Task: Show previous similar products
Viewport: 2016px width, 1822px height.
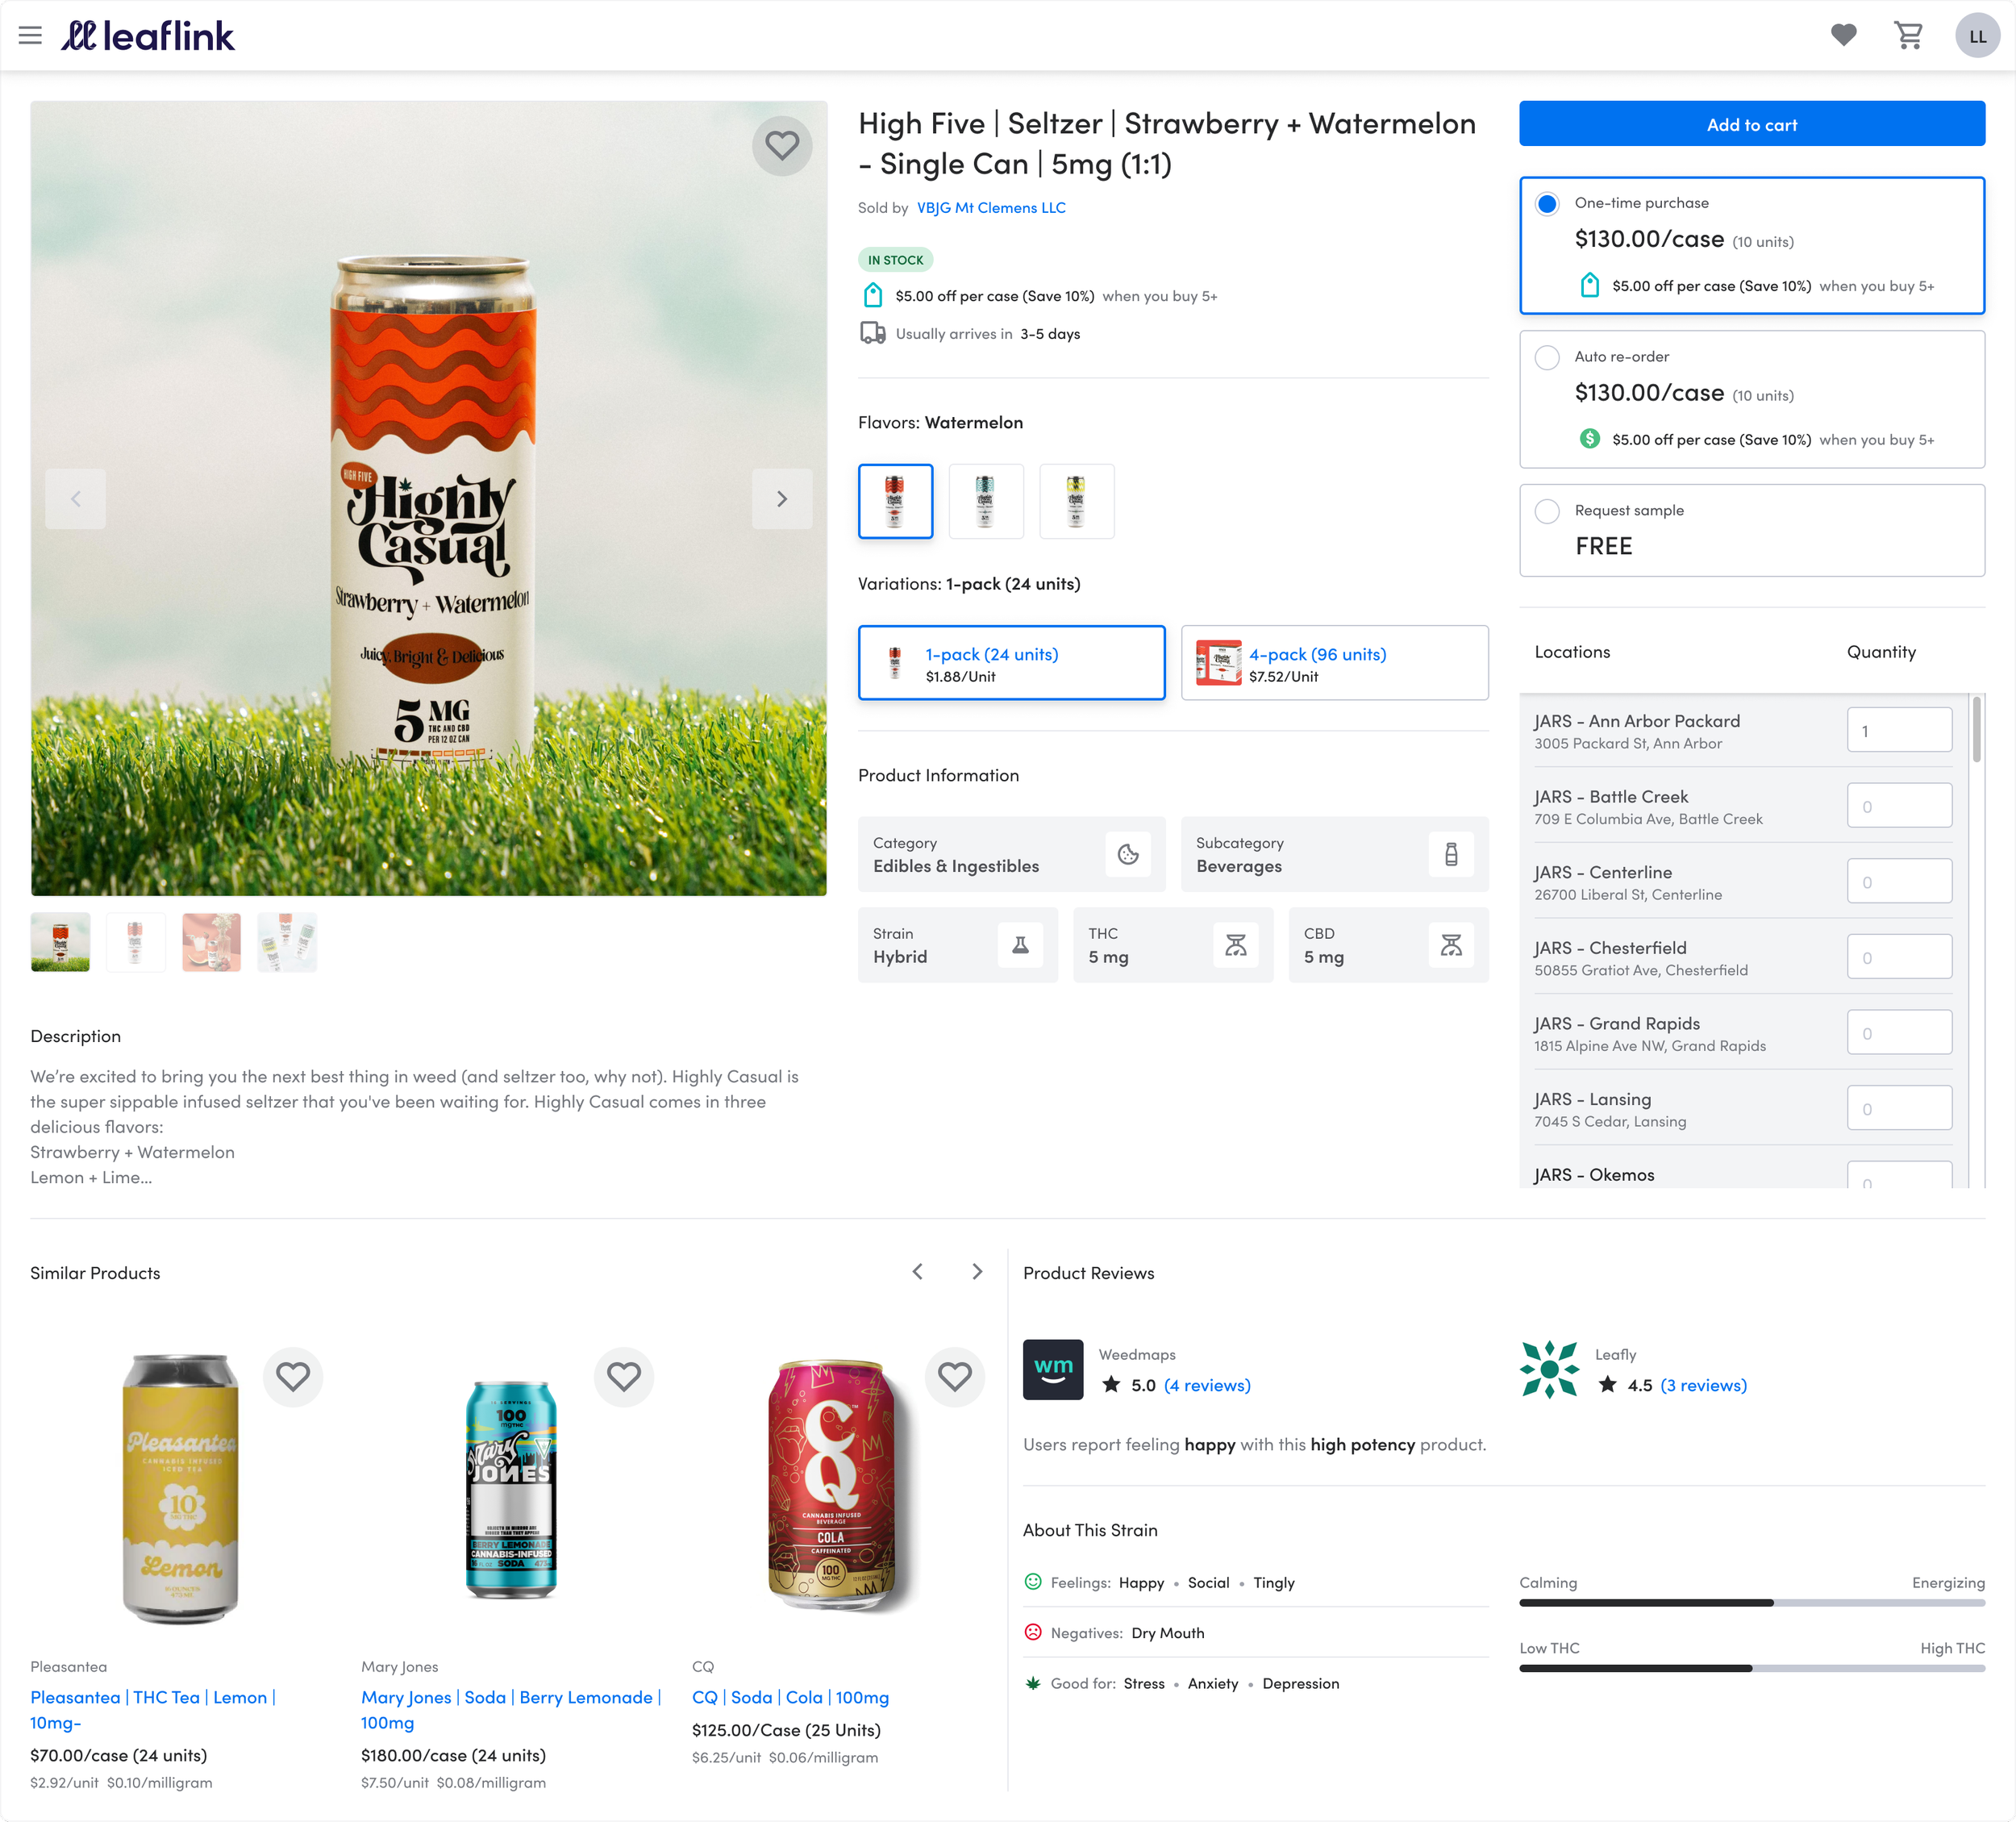Action: [x=918, y=1272]
